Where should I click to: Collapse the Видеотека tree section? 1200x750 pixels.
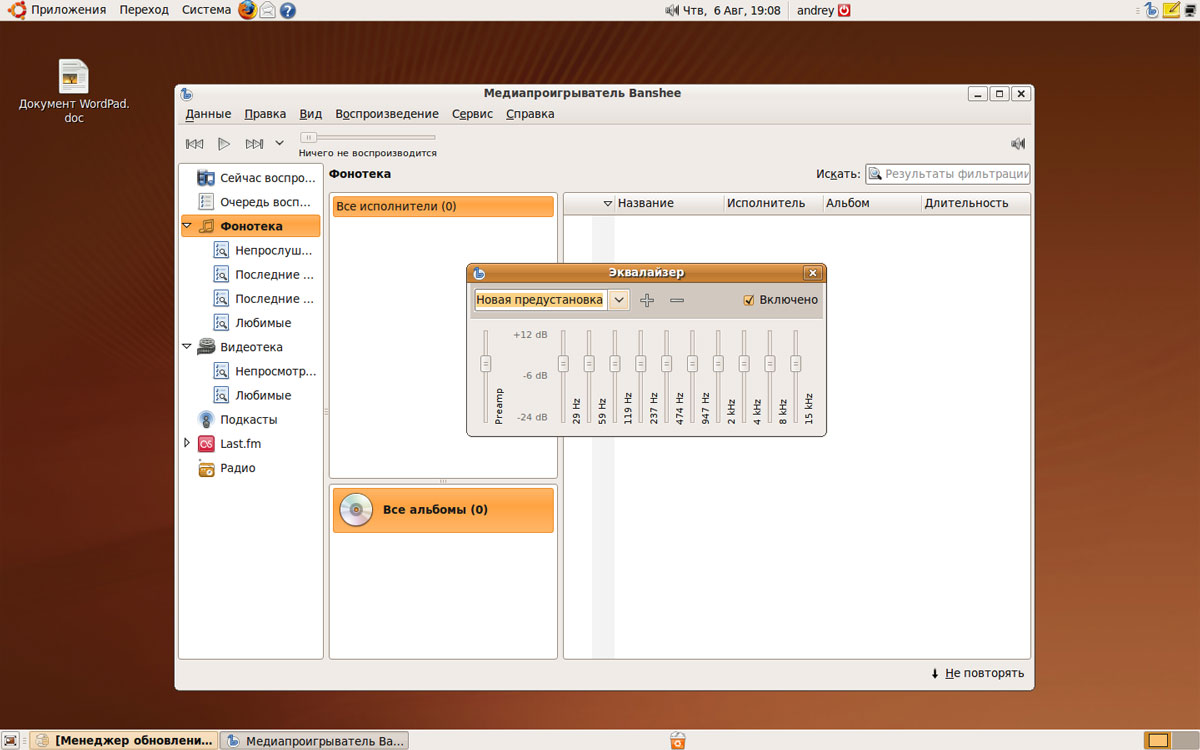tap(187, 347)
